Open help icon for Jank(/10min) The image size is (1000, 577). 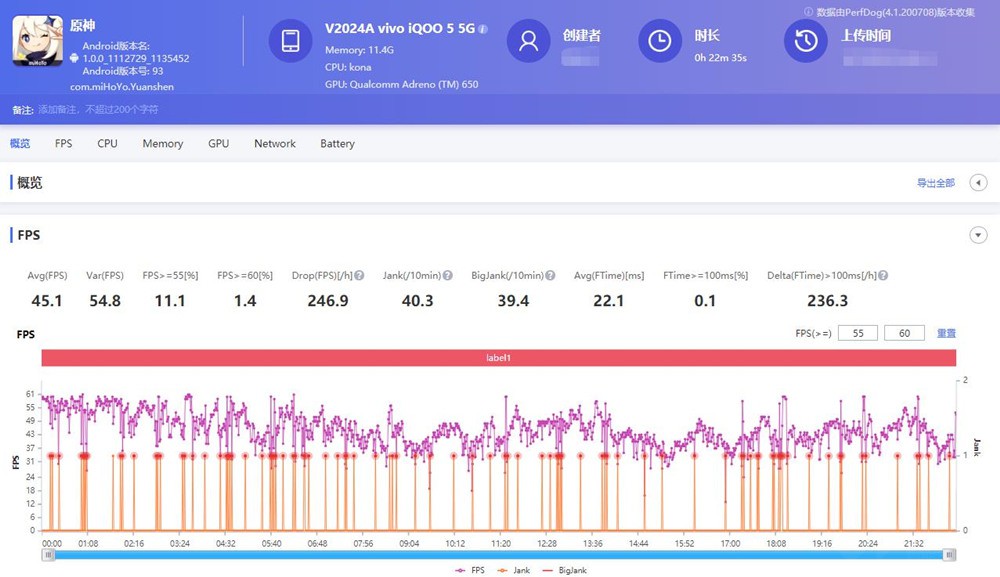(x=448, y=275)
